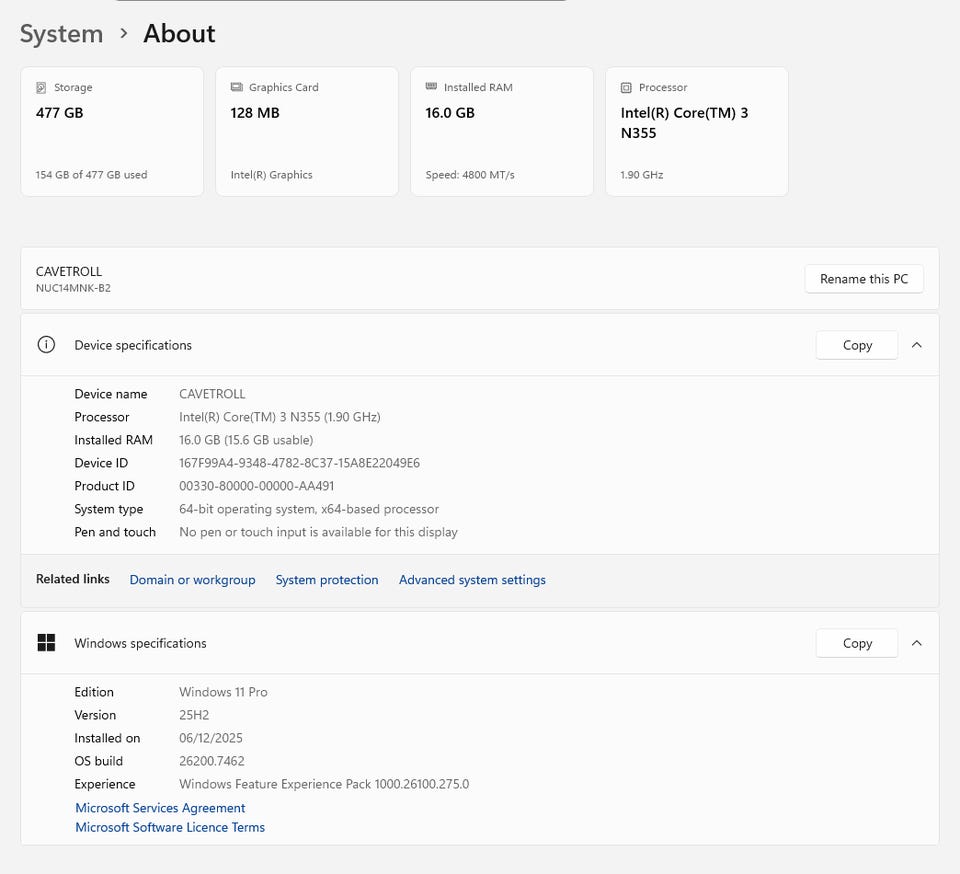Open the Microsoft Services Agreement
Screen dimensions: 960x874
(x=160, y=808)
